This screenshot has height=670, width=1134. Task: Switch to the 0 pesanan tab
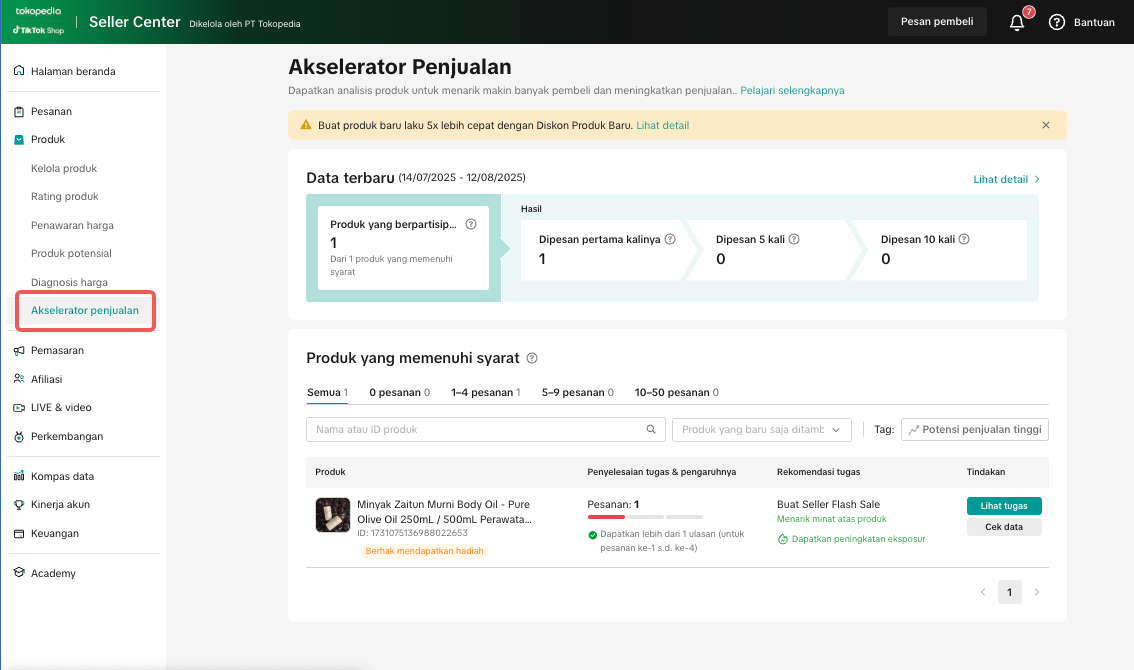(x=399, y=393)
